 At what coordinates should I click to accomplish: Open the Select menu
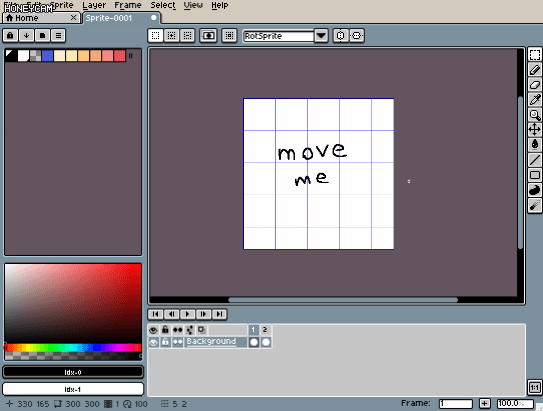(163, 5)
